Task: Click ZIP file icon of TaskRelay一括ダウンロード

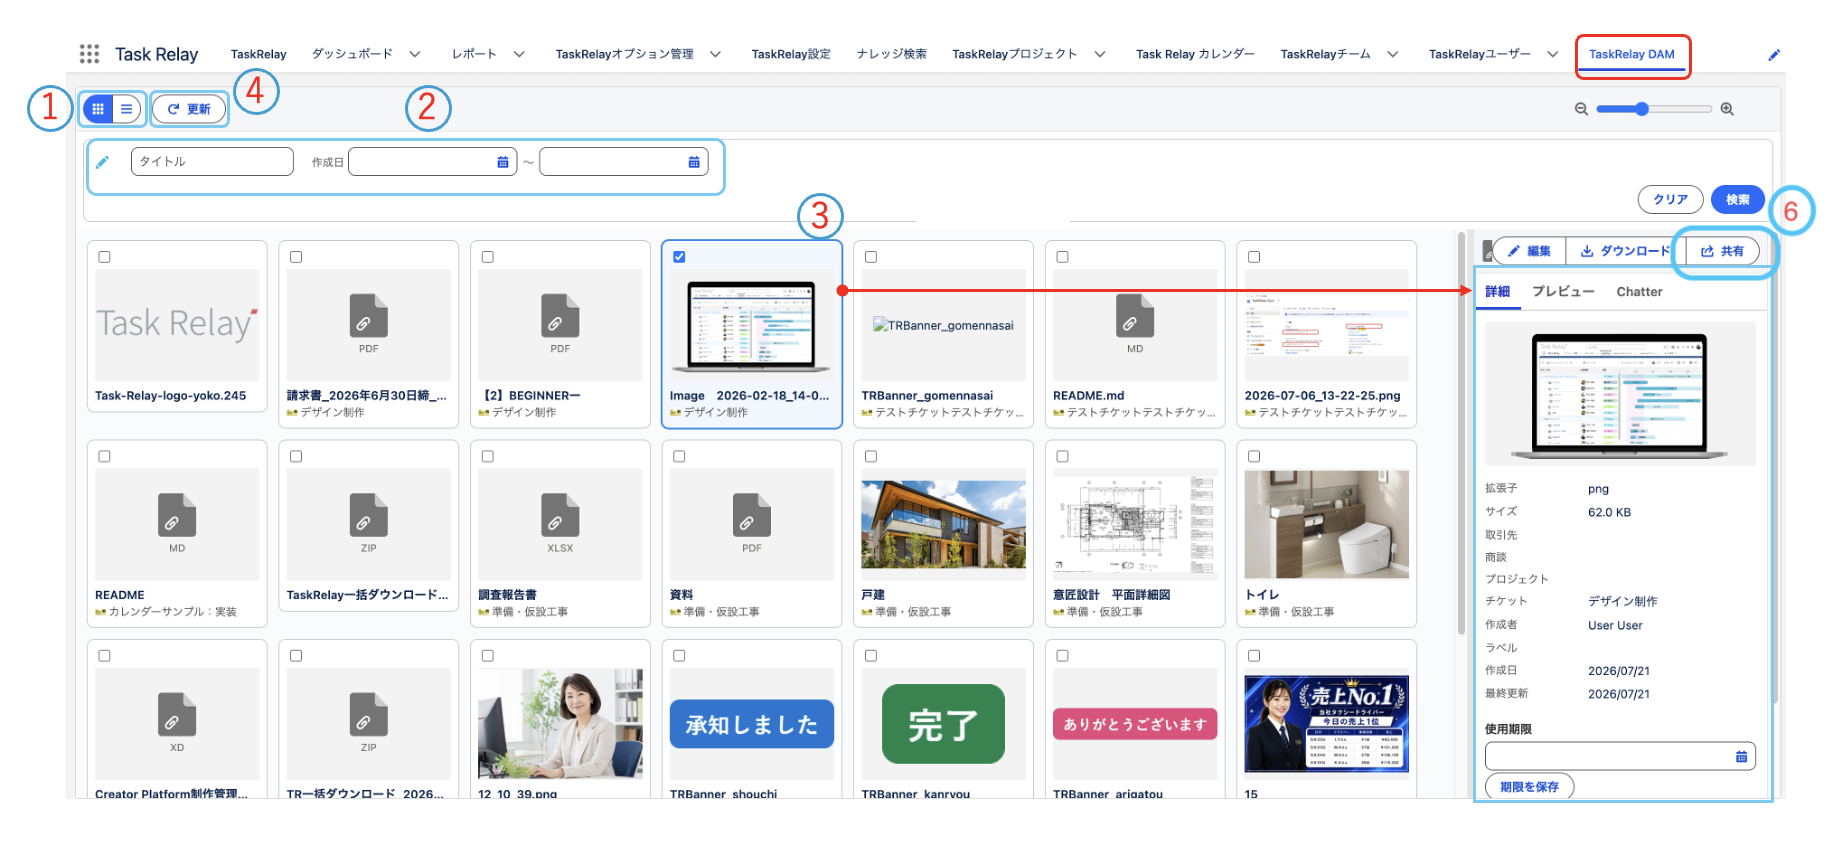Action: pyautogui.click(x=368, y=515)
